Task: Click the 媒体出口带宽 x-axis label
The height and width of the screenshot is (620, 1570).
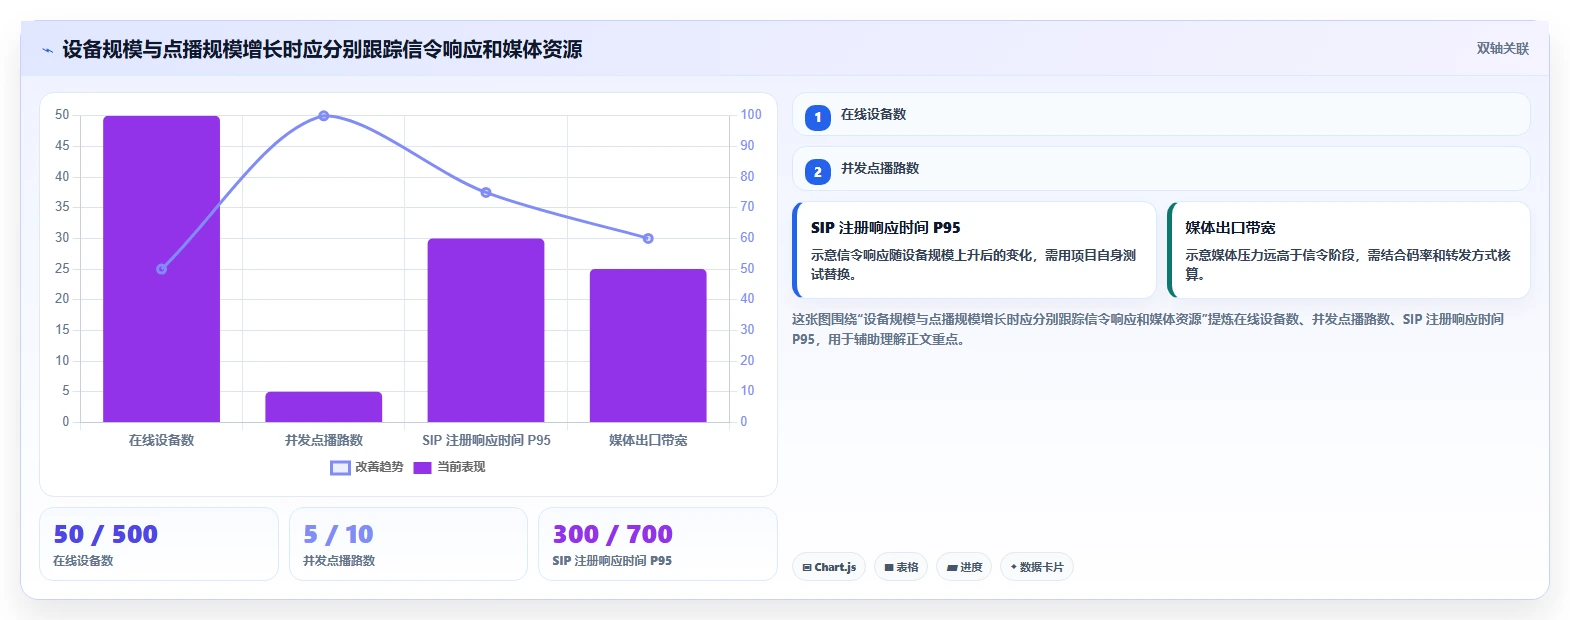Action: [x=648, y=440]
